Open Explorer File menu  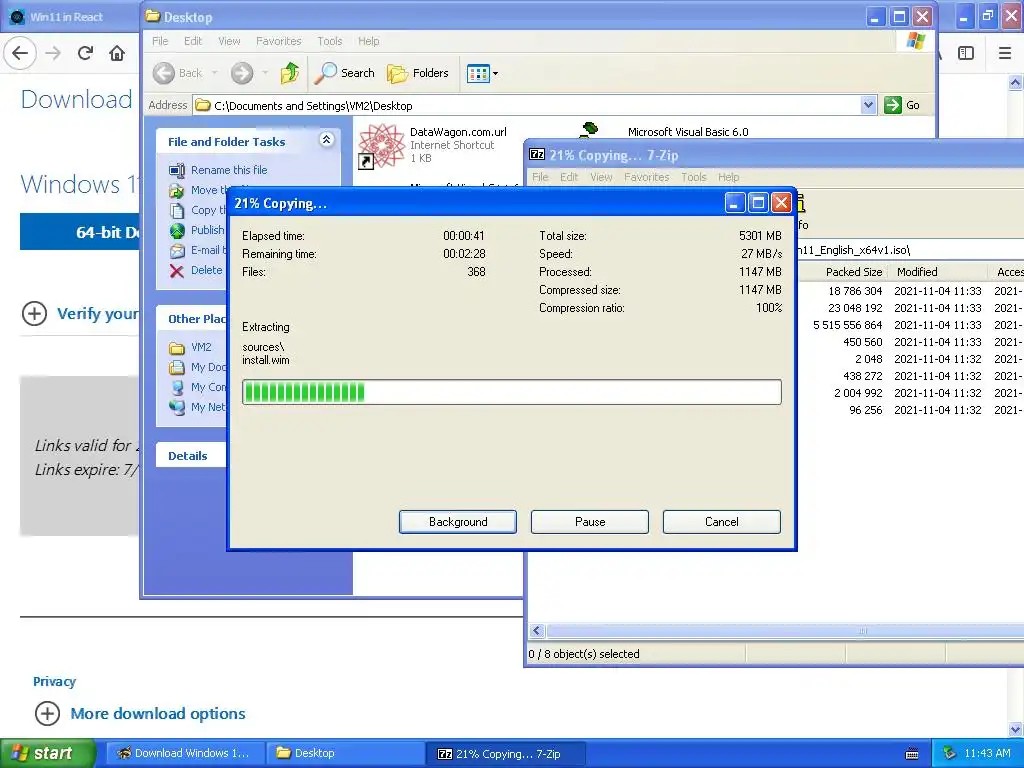click(x=160, y=41)
